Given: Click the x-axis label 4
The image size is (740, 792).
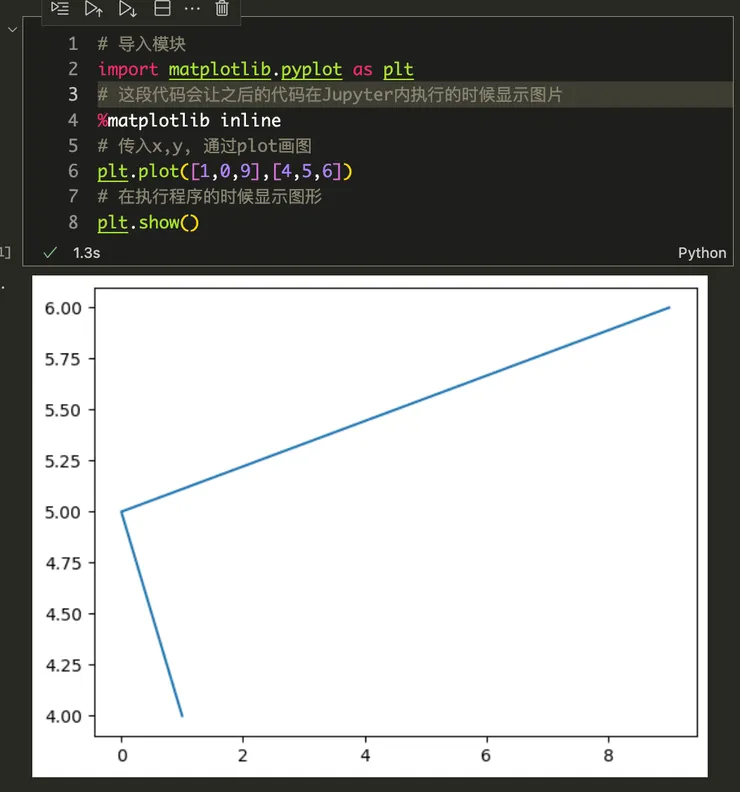Looking at the screenshot, I should [365, 756].
